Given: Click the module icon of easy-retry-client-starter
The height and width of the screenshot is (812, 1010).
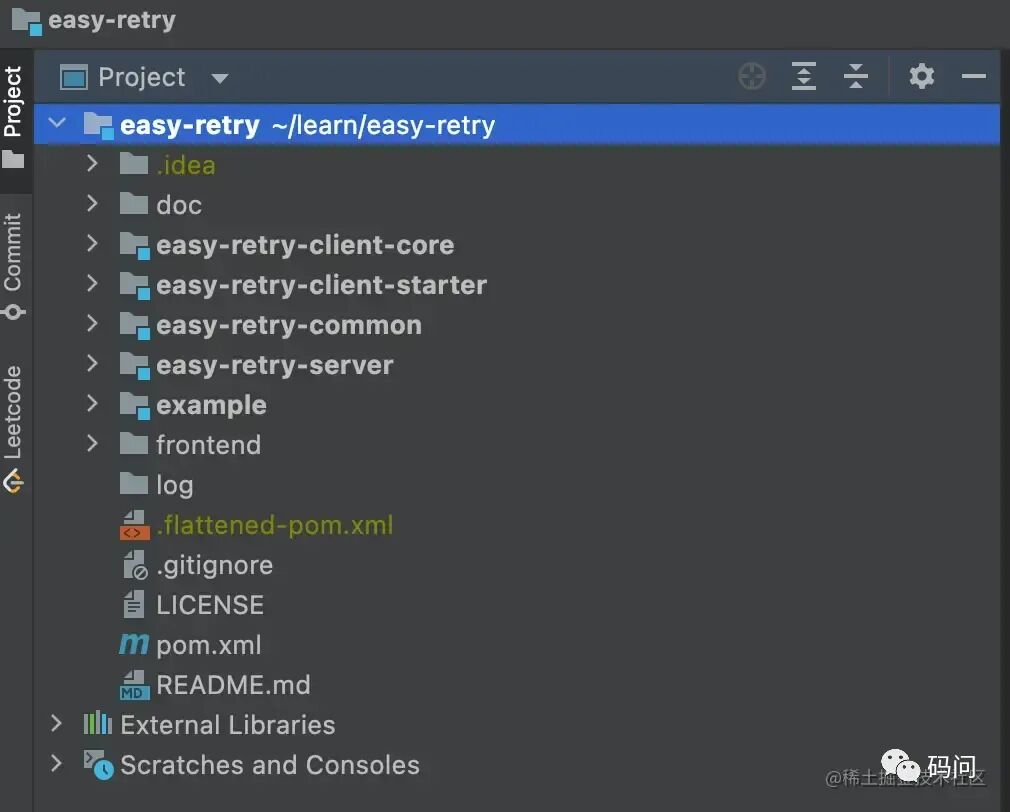Looking at the screenshot, I should coord(134,285).
